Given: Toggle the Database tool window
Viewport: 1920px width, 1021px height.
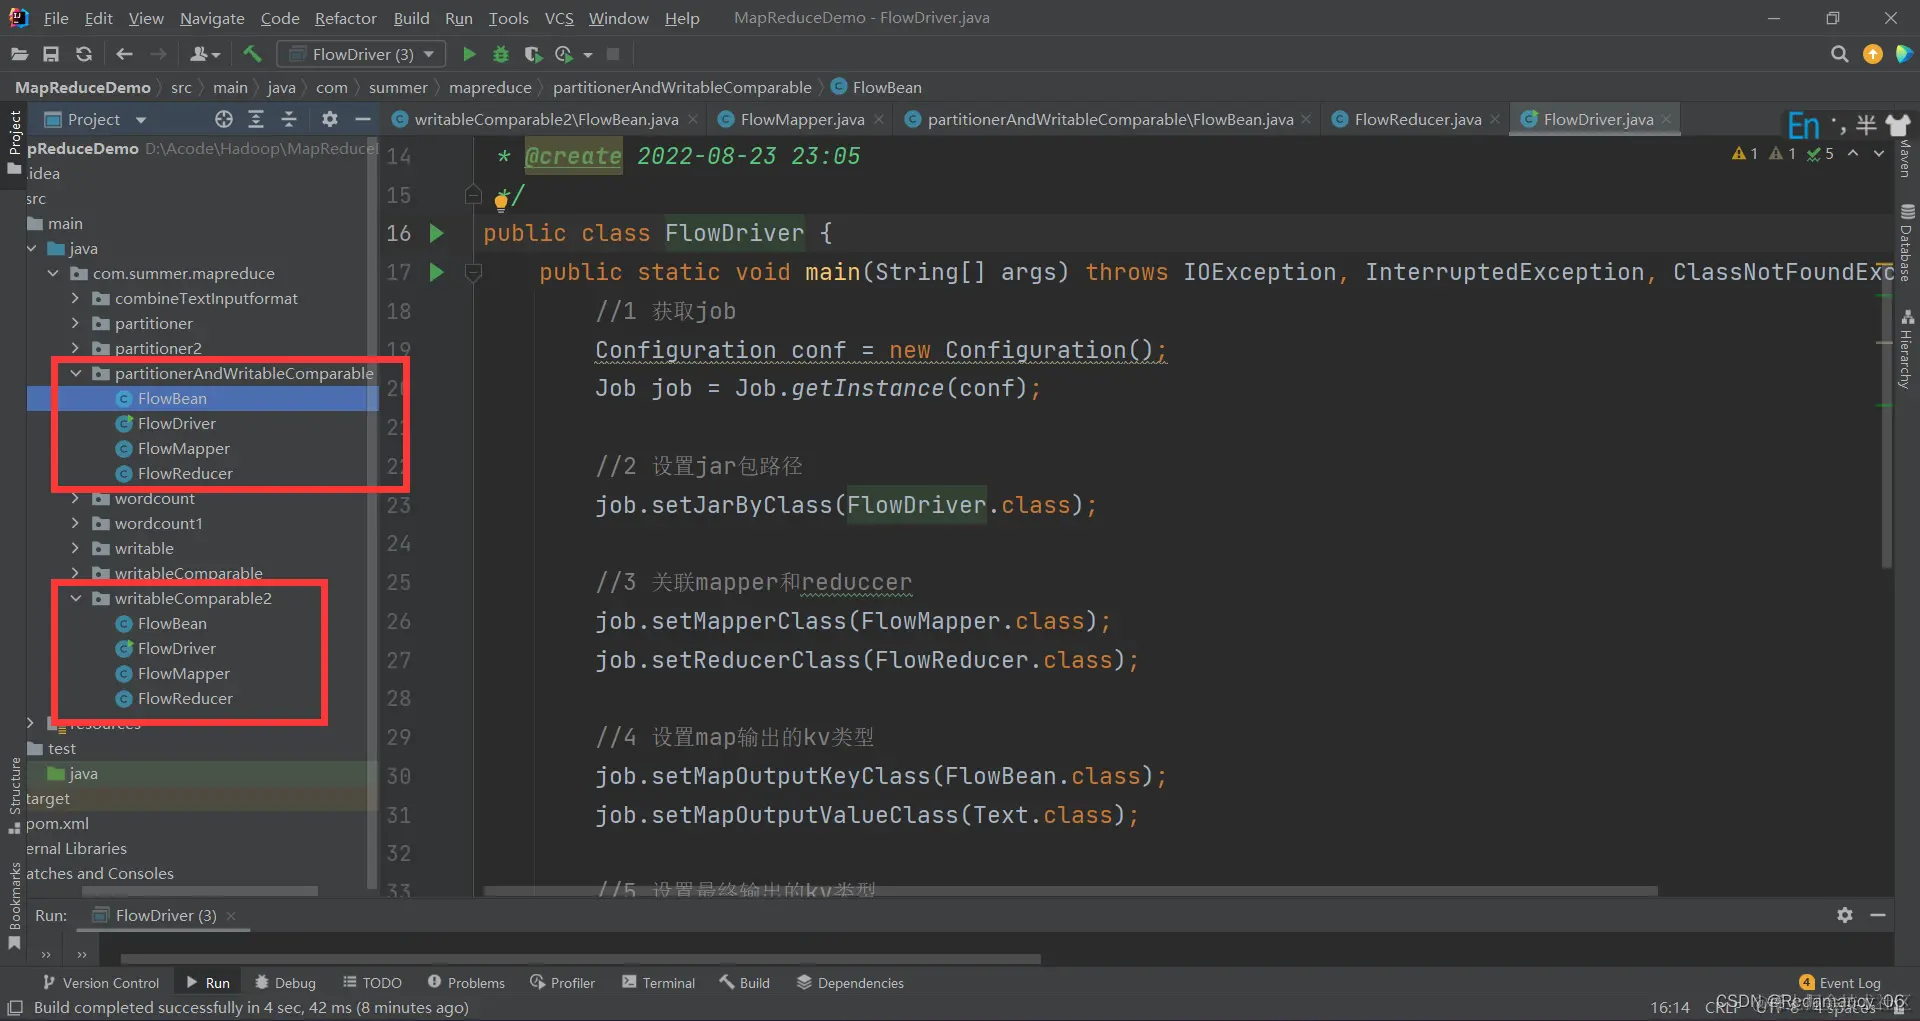Looking at the screenshot, I should point(1907,243).
